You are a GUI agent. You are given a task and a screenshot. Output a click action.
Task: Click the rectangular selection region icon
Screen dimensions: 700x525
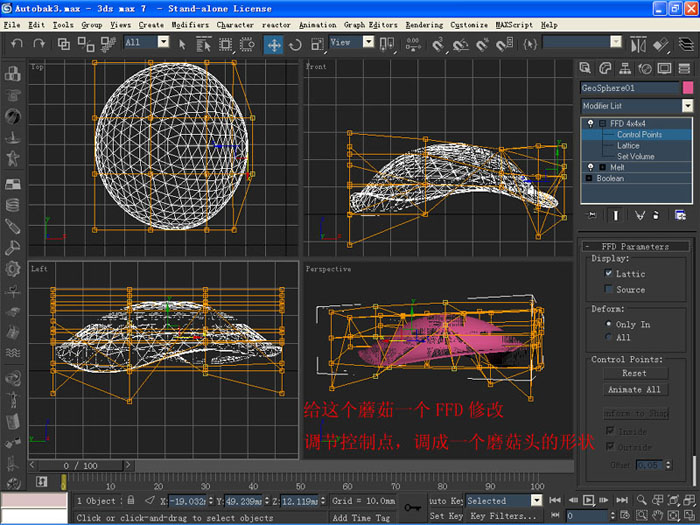(225, 44)
